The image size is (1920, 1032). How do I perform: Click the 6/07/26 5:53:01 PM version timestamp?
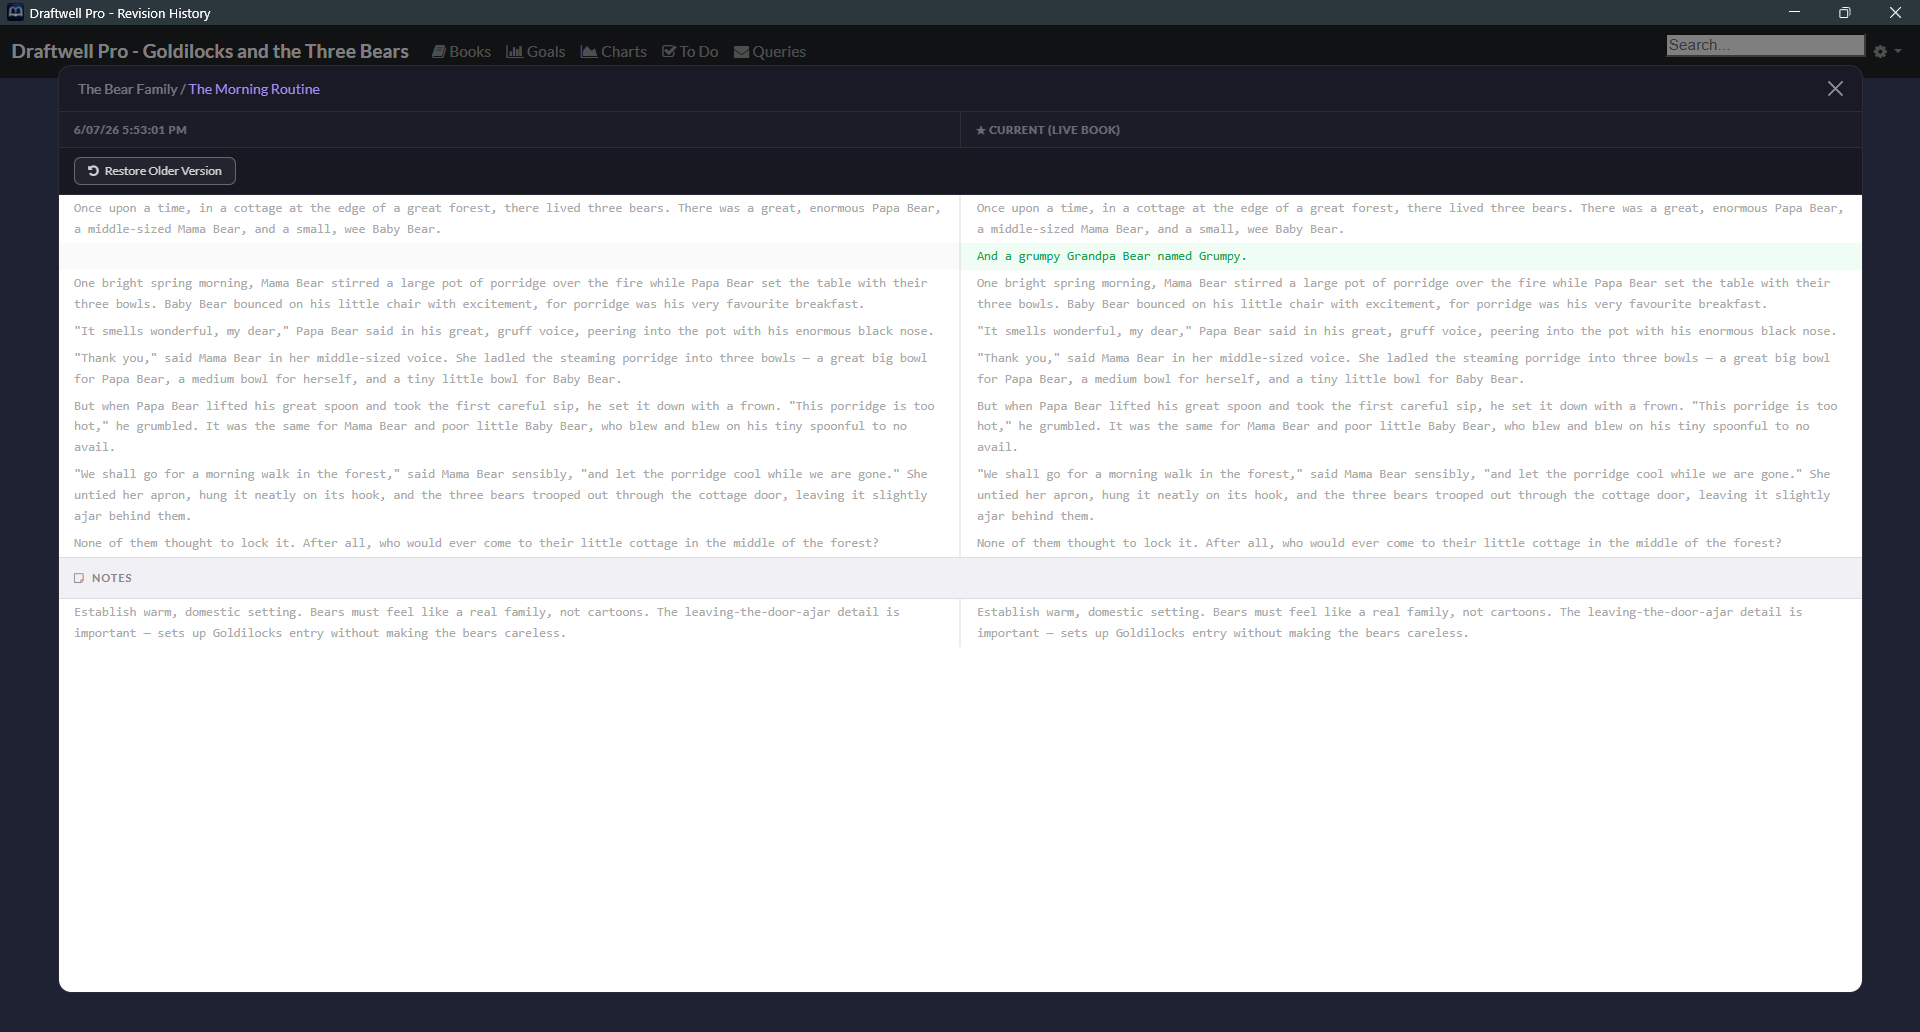pos(130,130)
